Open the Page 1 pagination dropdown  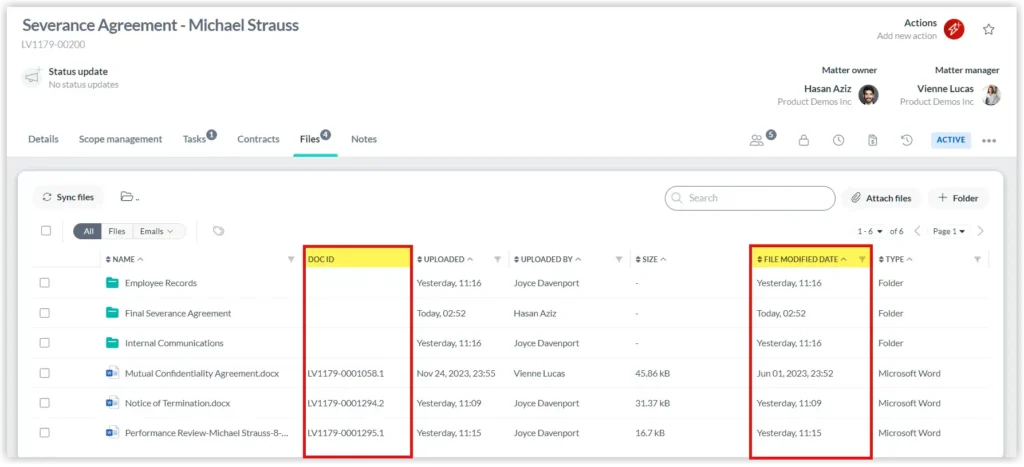(948, 231)
